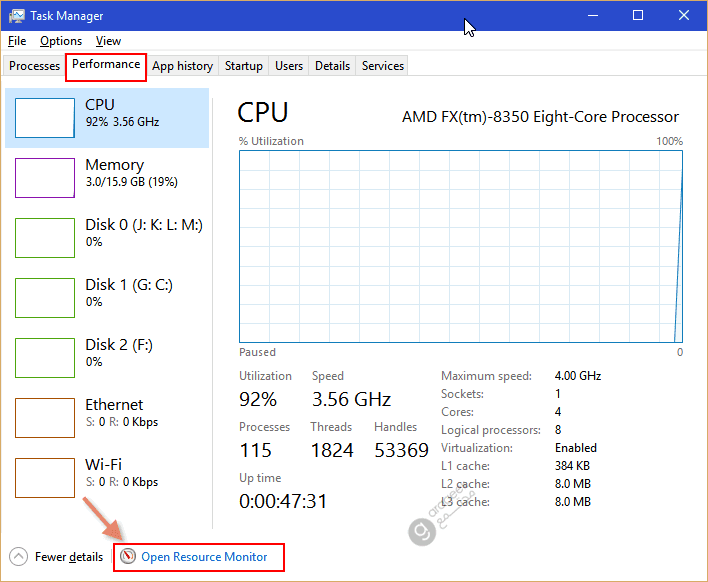This screenshot has height=582, width=708.
Task: Click the AMD FX(tm)-8350 processor name
Action: [x=540, y=117]
